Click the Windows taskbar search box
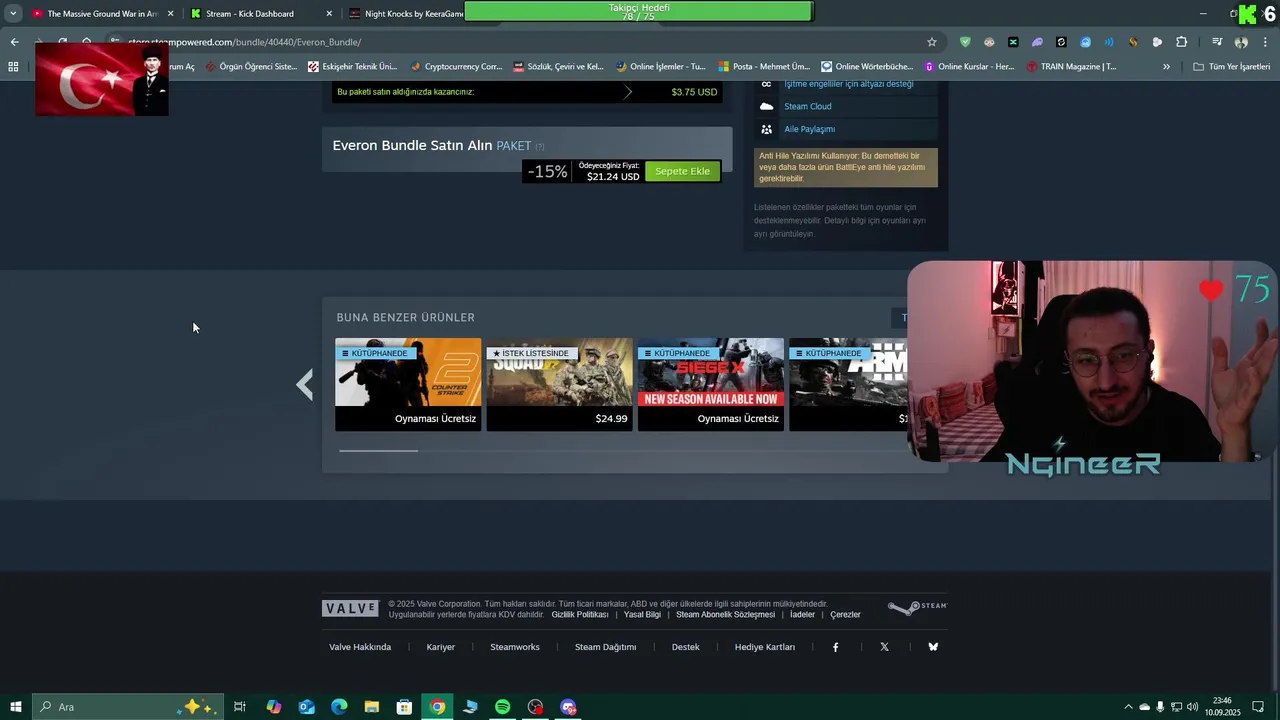This screenshot has width=1280, height=720. pyautogui.click(x=127, y=707)
